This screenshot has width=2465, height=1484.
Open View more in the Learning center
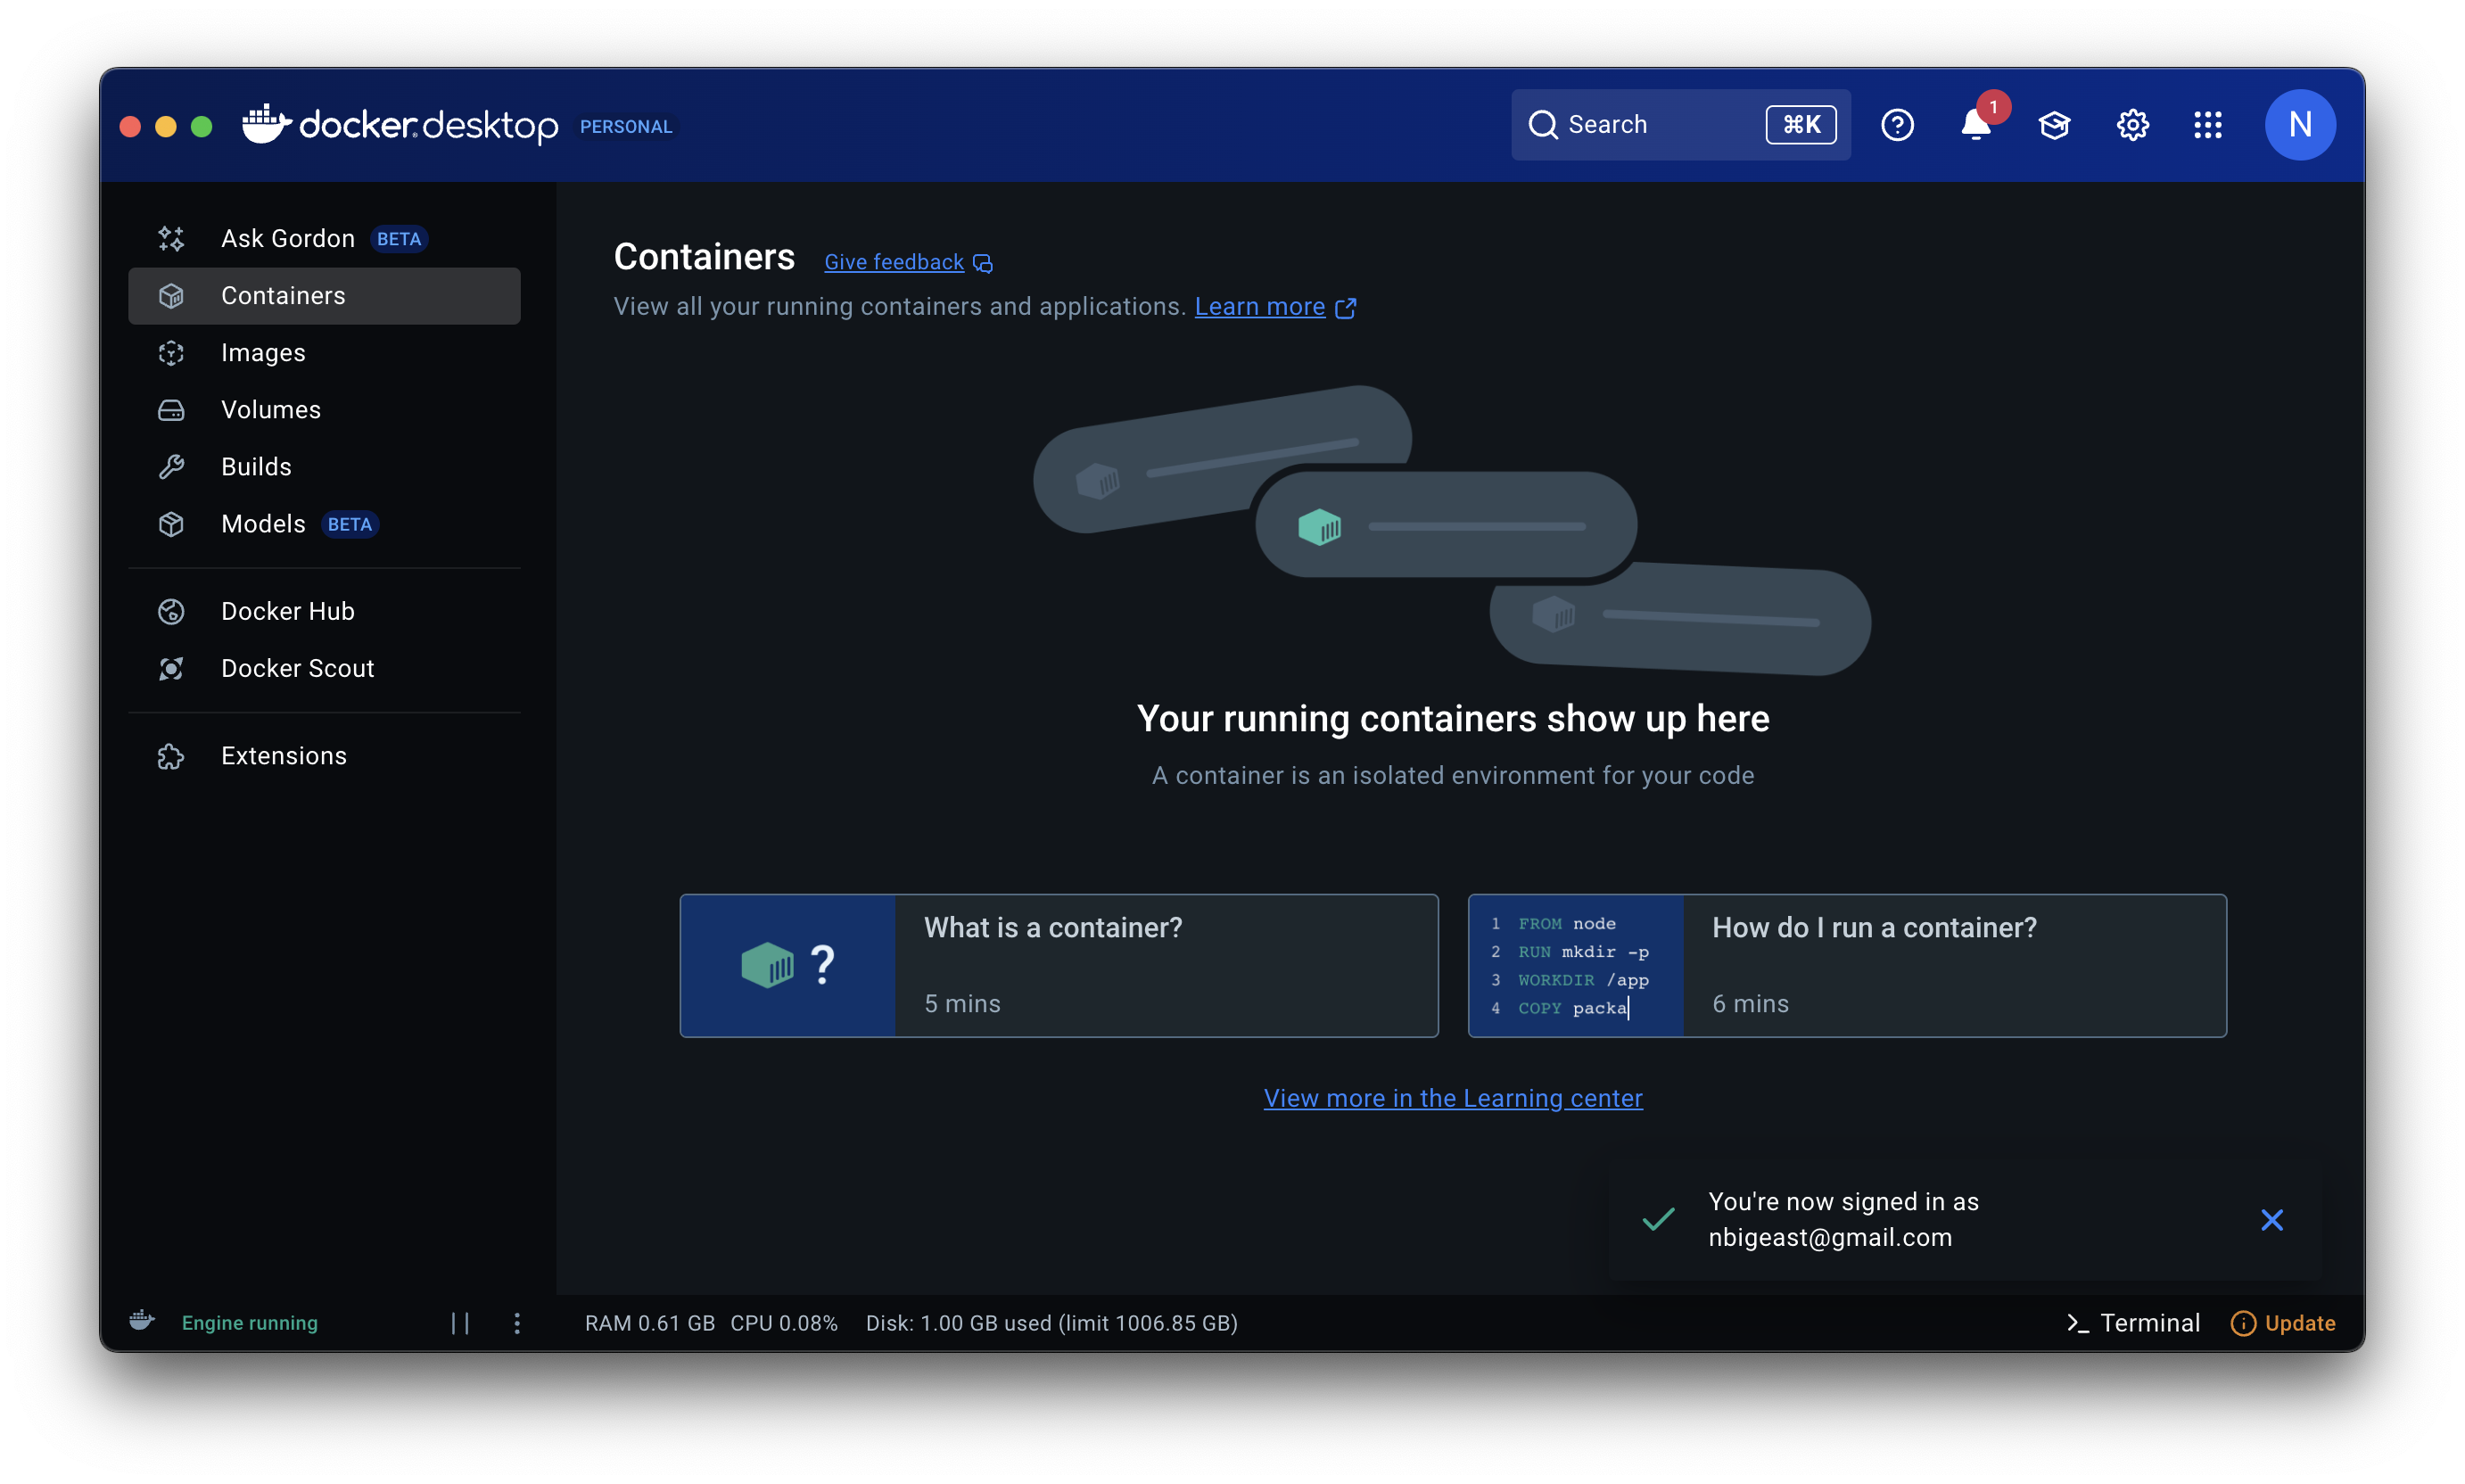(x=1452, y=1097)
